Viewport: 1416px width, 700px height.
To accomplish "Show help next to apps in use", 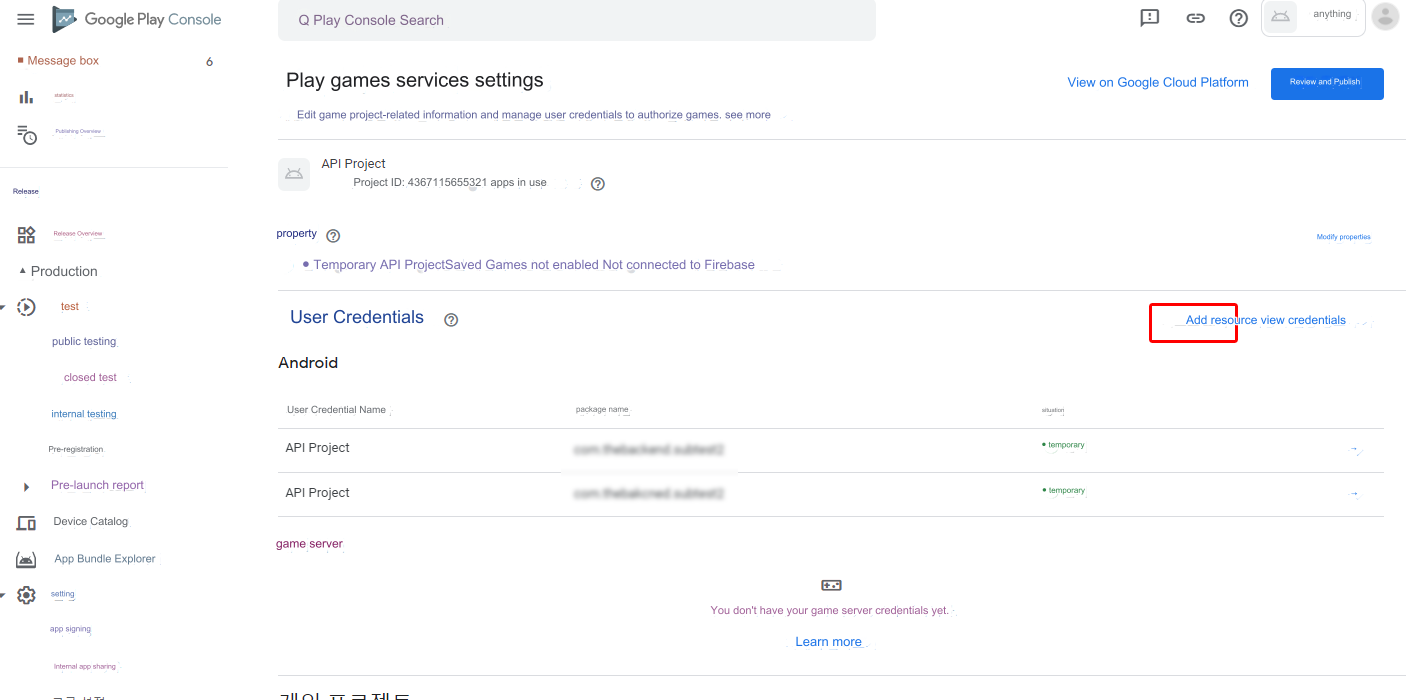I will pyautogui.click(x=598, y=184).
